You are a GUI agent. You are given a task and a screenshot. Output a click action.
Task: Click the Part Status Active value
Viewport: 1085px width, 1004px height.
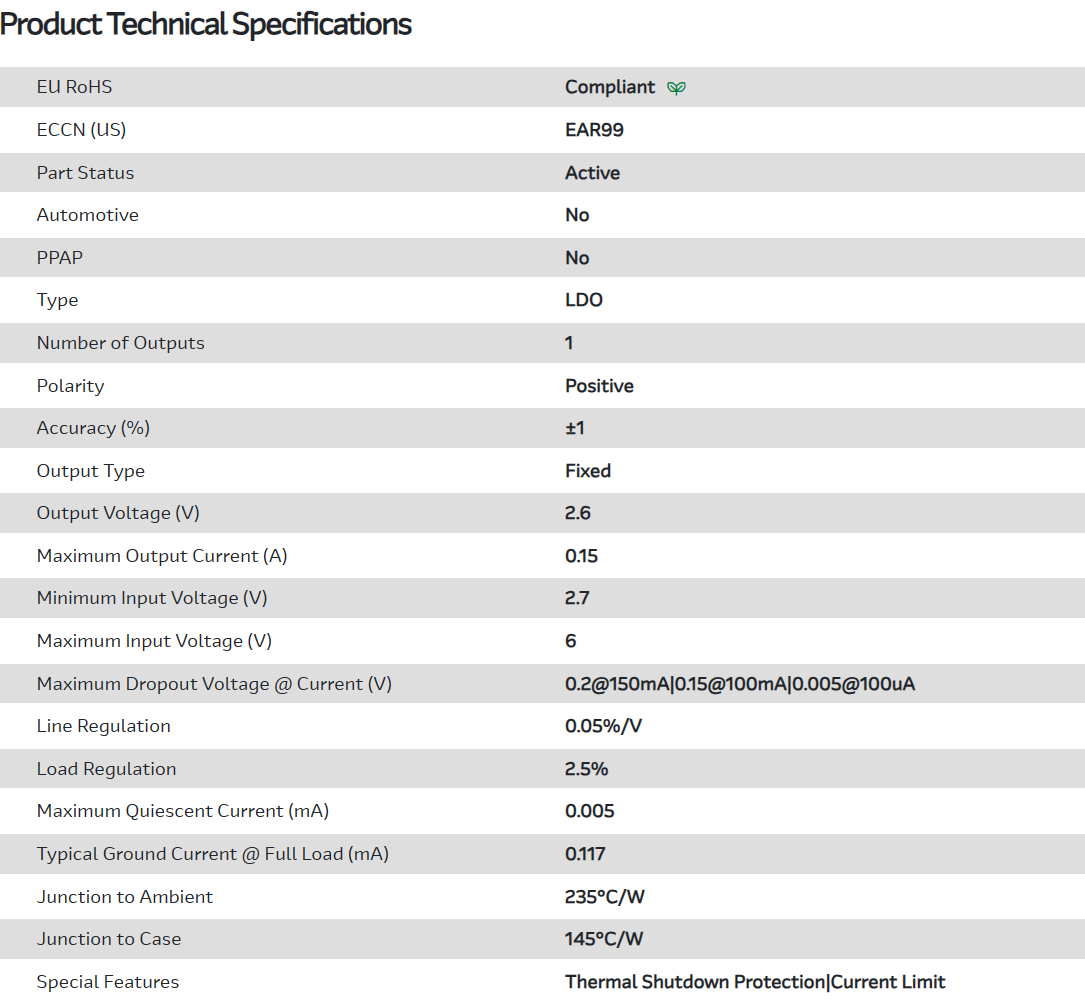click(592, 173)
